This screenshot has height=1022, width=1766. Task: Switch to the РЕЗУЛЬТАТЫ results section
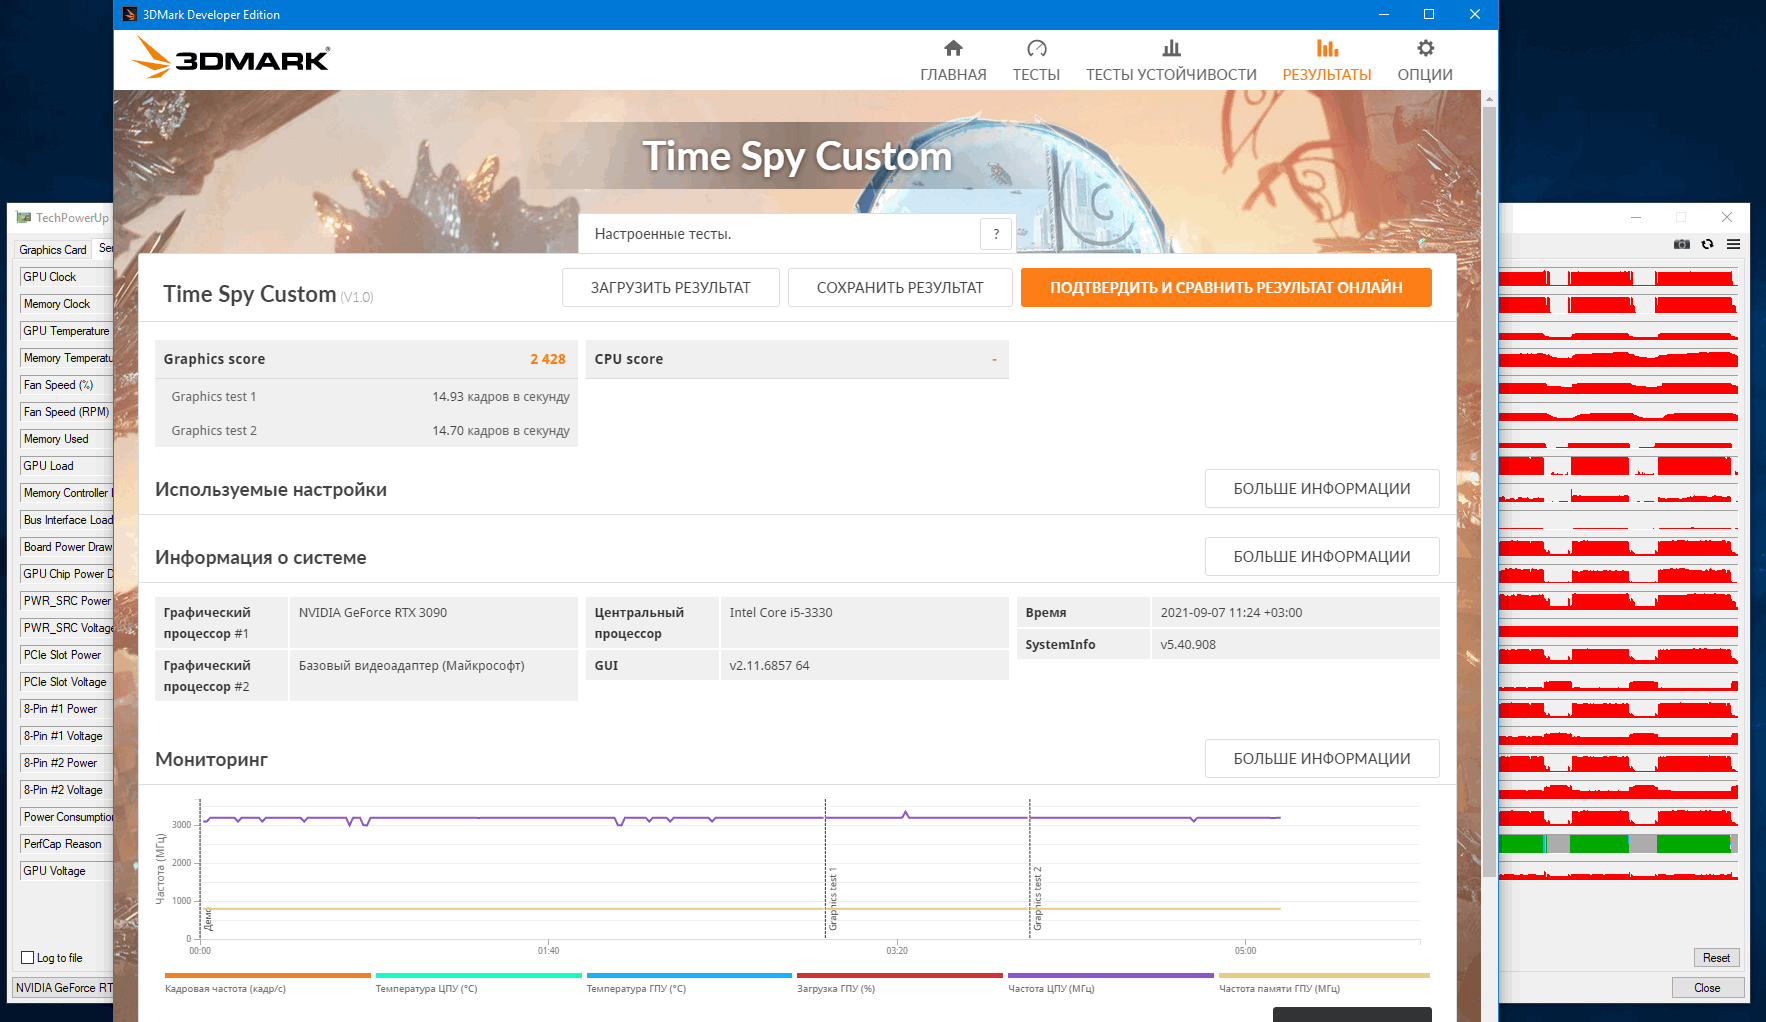[1327, 61]
